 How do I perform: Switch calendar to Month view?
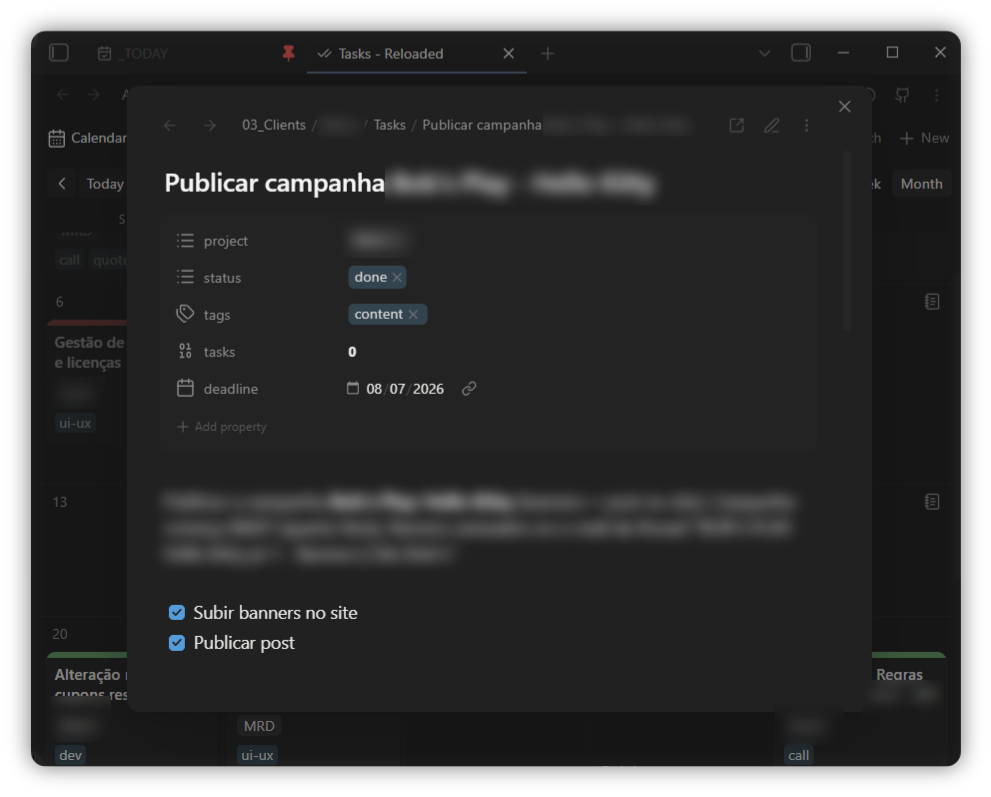tap(921, 184)
